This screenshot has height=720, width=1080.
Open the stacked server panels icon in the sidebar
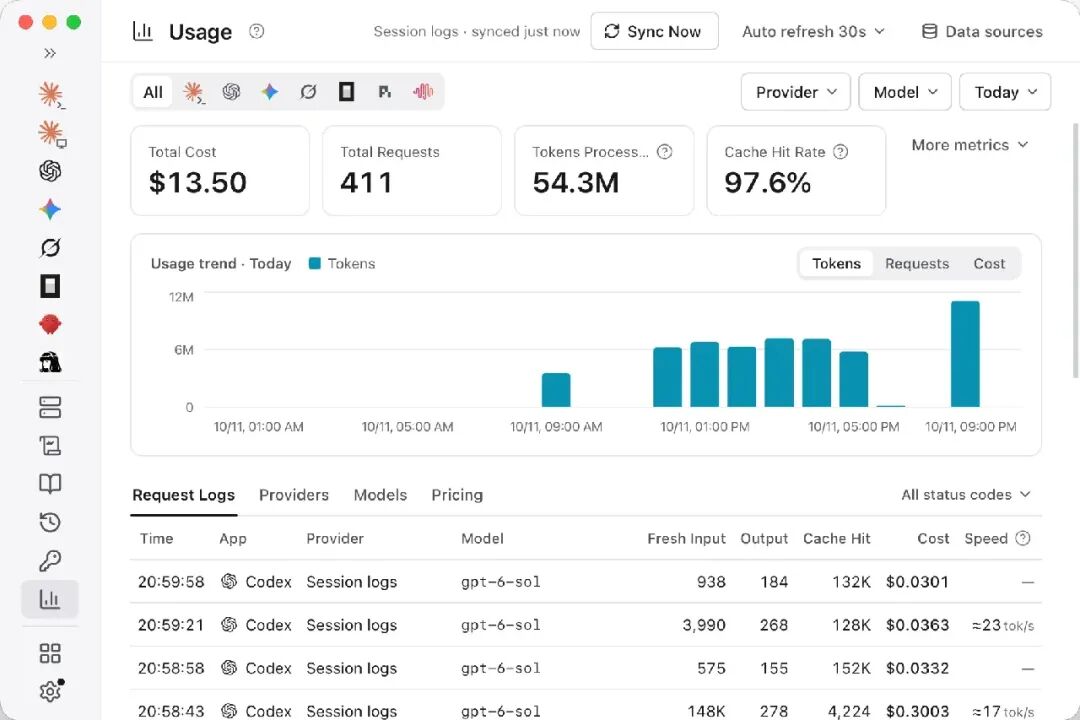(50, 407)
